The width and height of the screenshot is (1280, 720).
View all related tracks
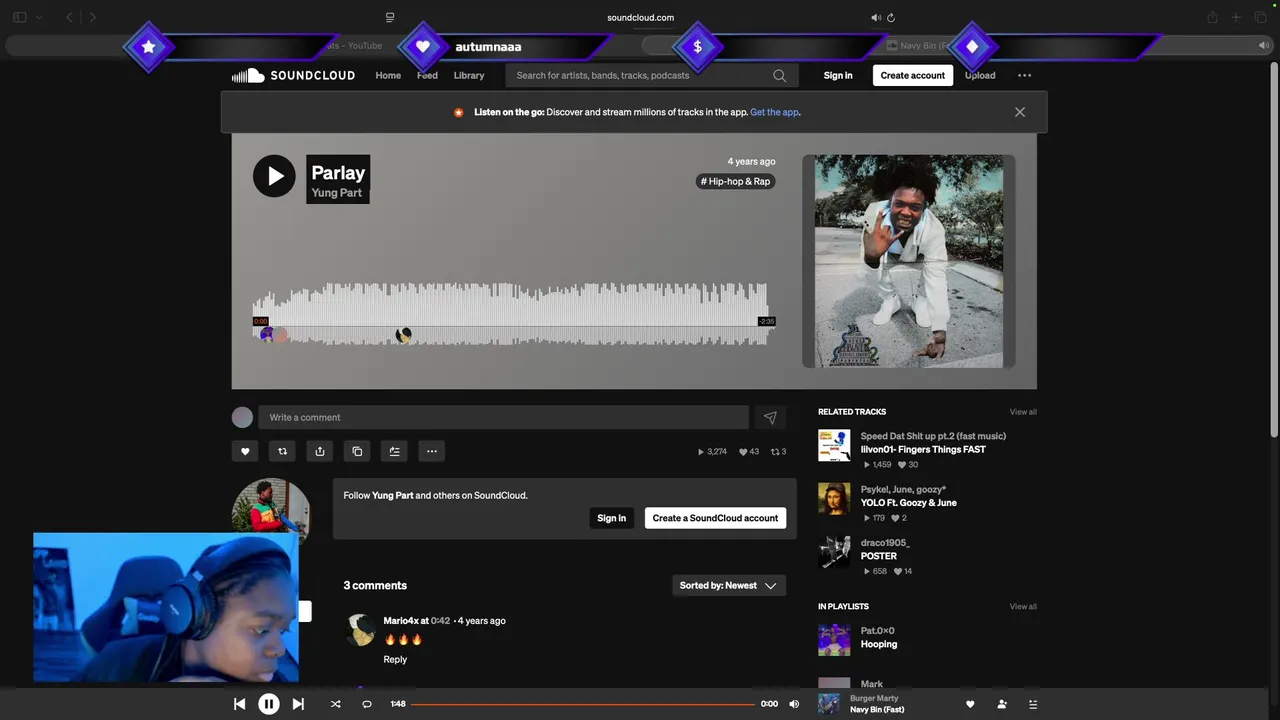pyautogui.click(x=1023, y=412)
